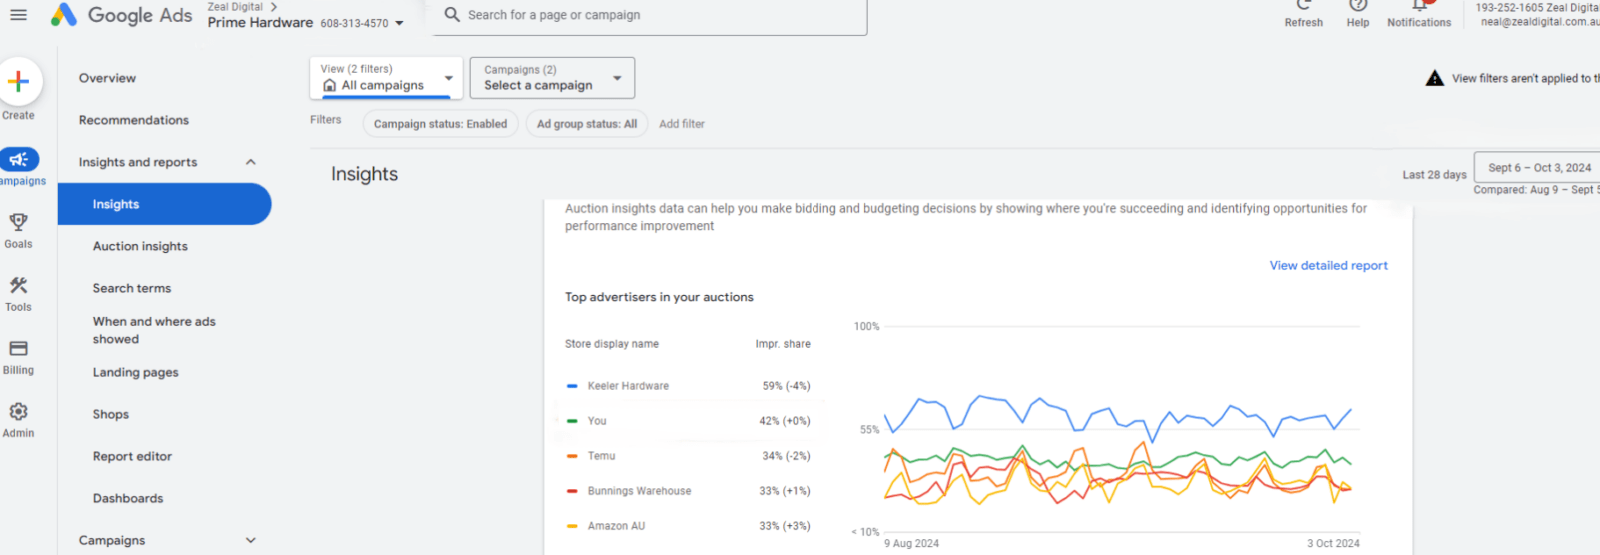Click the Temu advertiser row name
1600x555 pixels.
tap(601, 456)
